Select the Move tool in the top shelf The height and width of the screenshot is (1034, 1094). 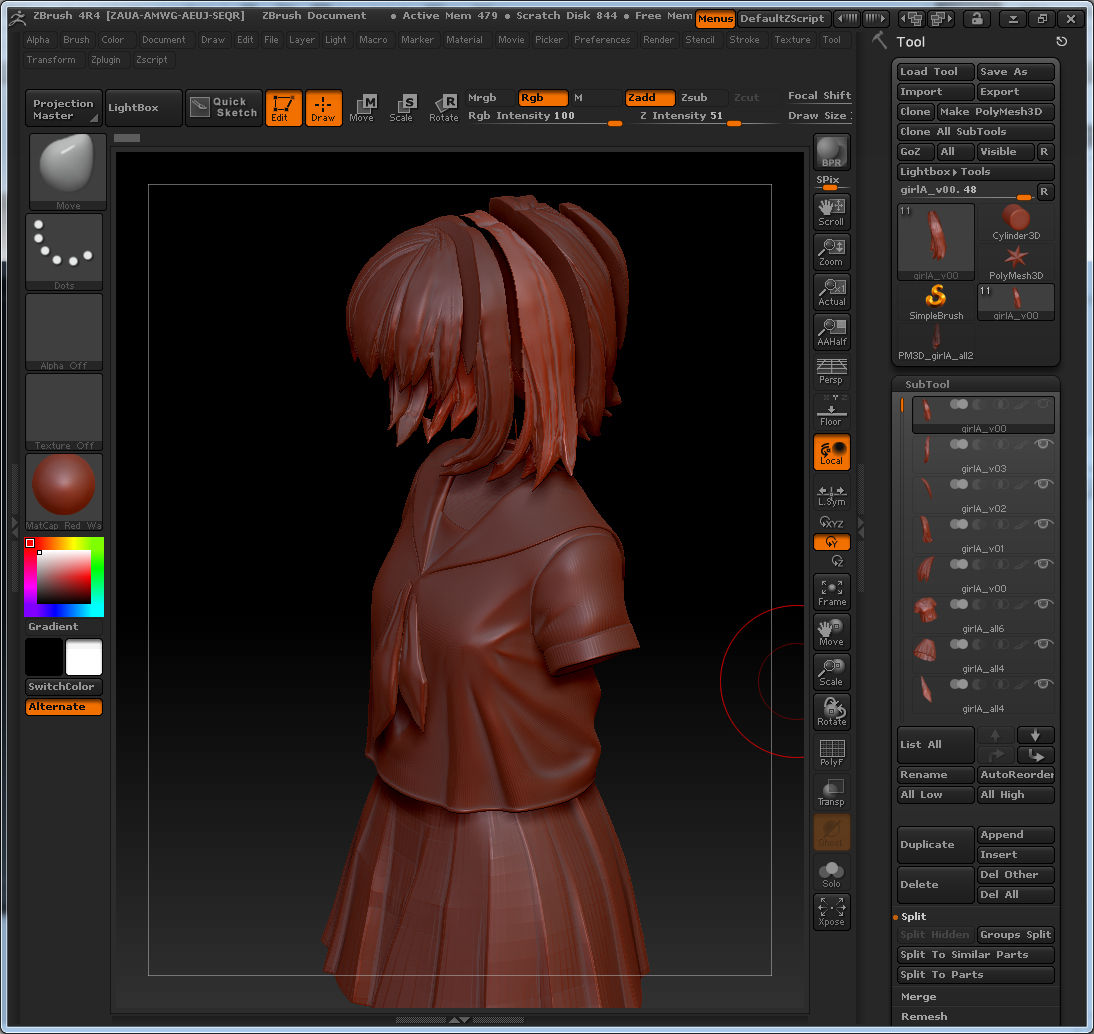[x=362, y=107]
